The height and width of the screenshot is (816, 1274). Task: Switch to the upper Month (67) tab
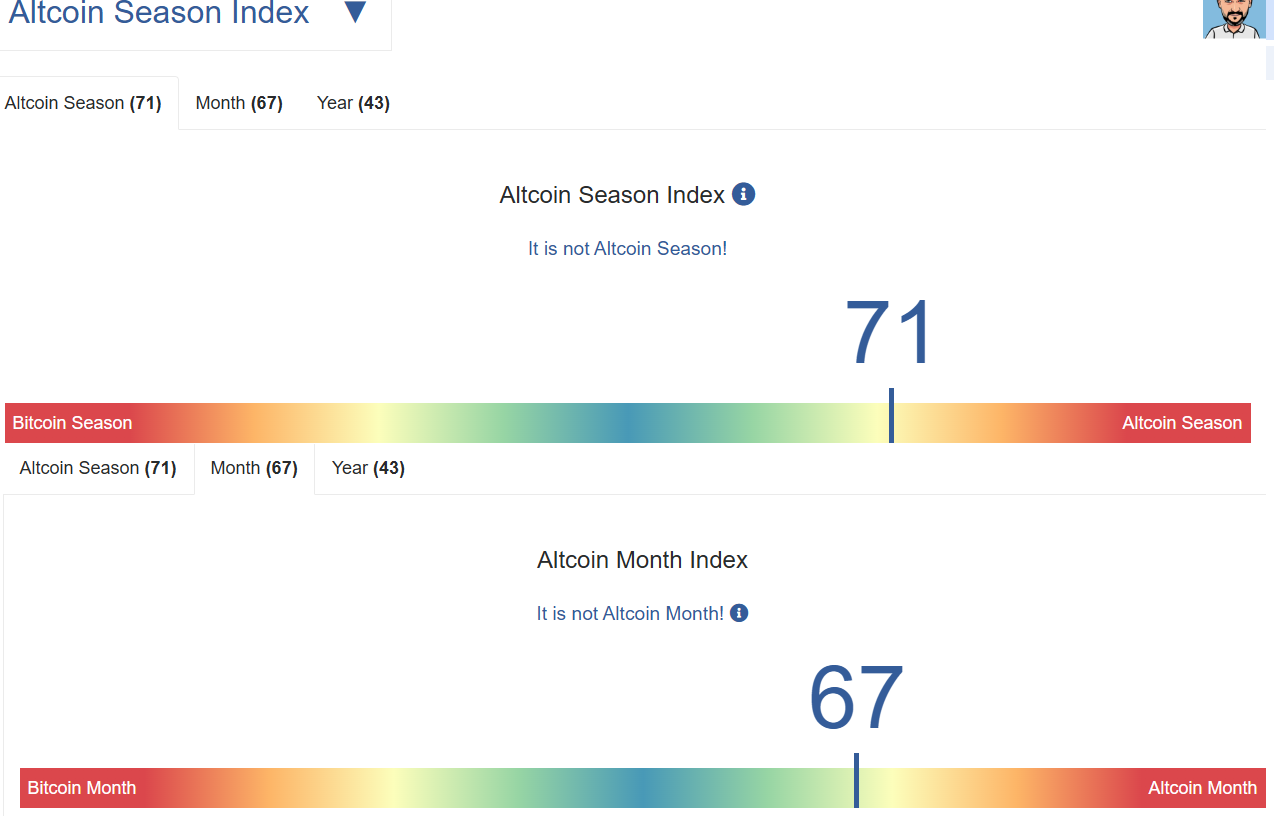(x=239, y=103)
